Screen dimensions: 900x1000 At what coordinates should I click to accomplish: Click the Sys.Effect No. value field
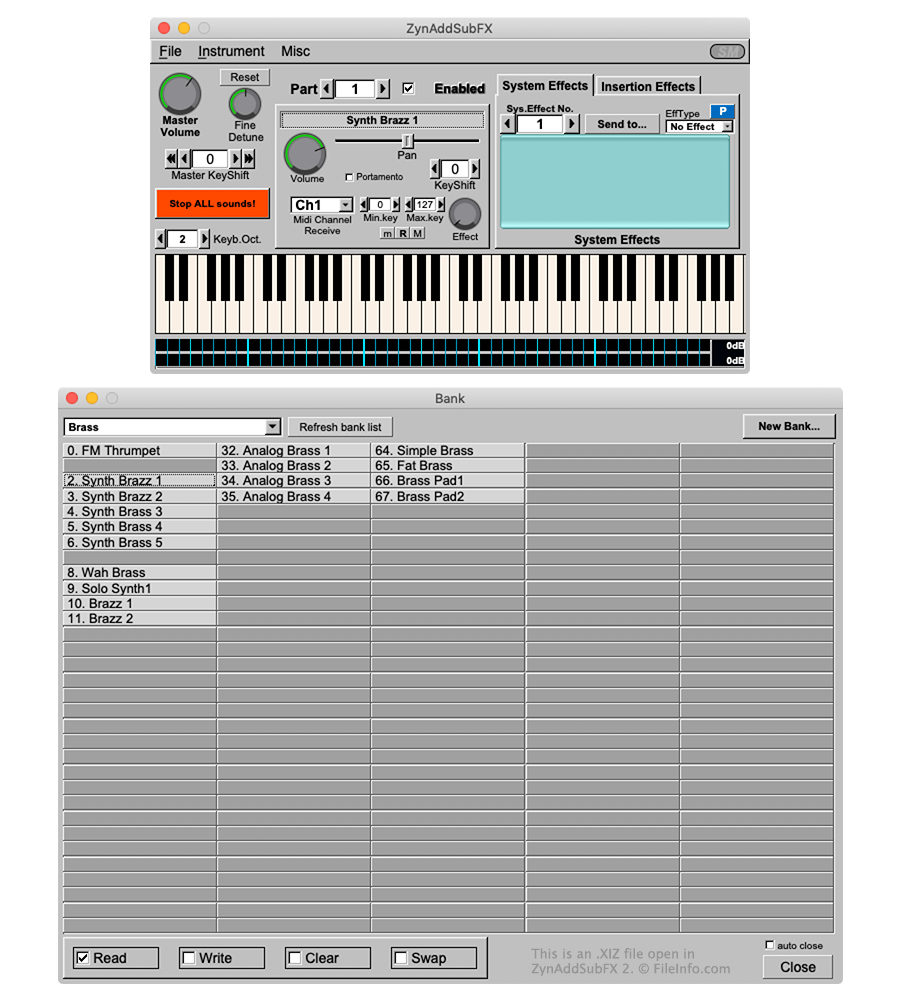coord(540,124)
